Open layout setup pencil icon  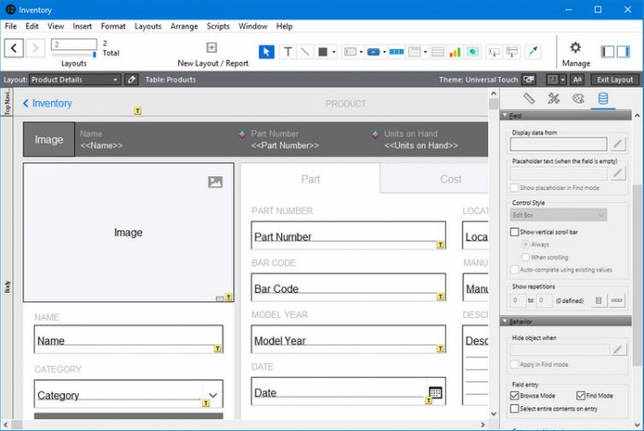point(131,79)
